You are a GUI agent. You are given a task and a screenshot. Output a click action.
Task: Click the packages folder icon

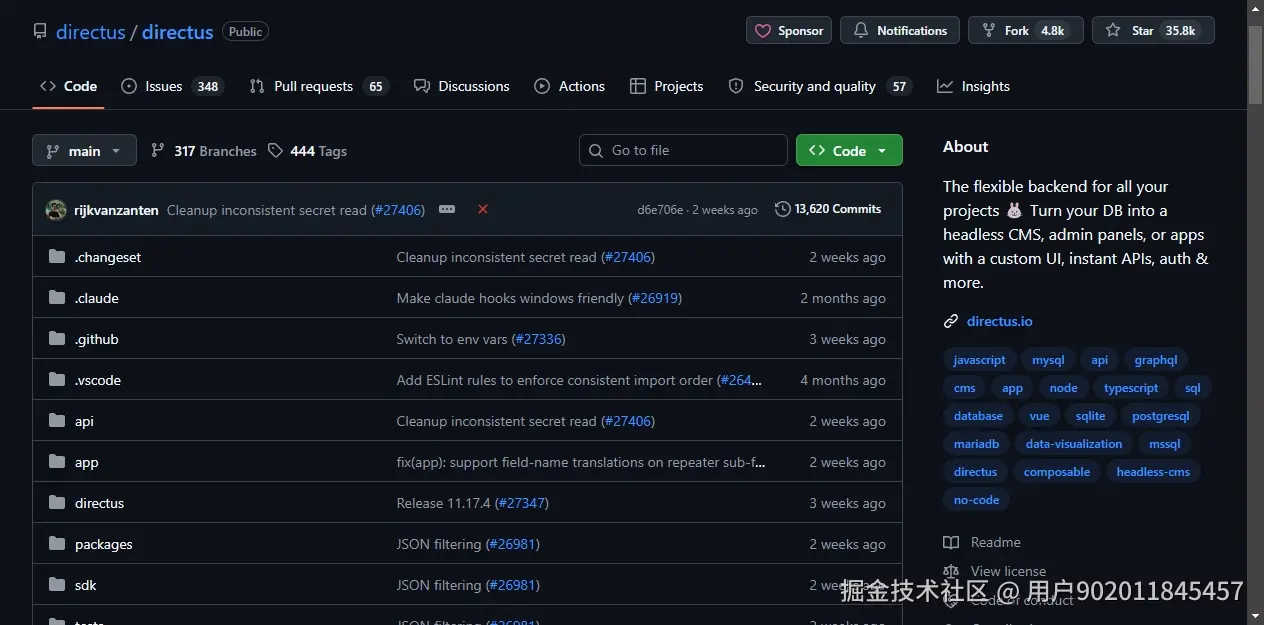click(57, 544)
